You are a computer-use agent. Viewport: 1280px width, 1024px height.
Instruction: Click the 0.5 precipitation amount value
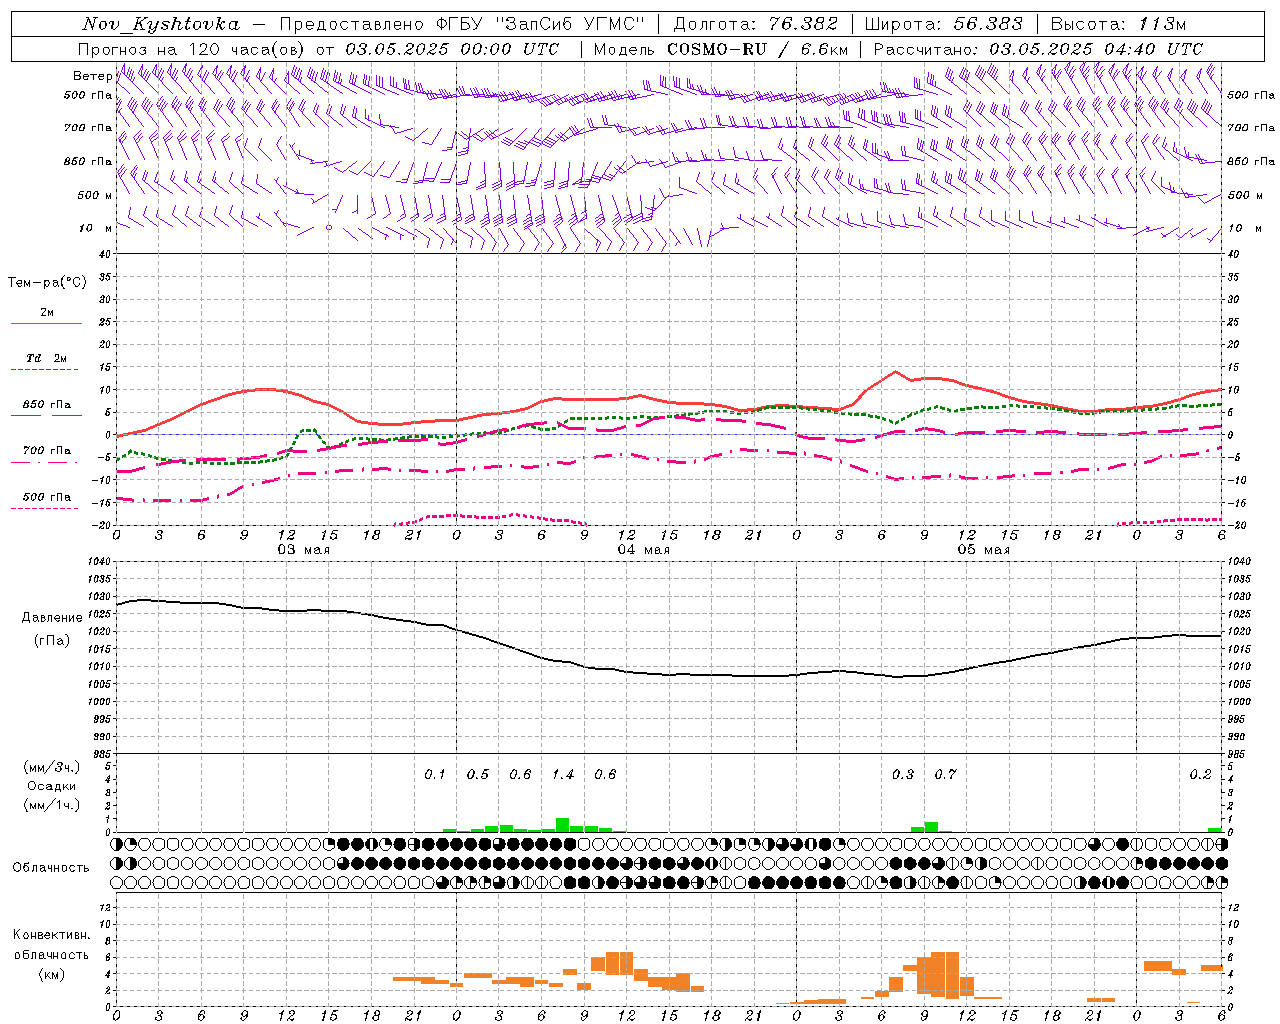[x=478, y=774]
